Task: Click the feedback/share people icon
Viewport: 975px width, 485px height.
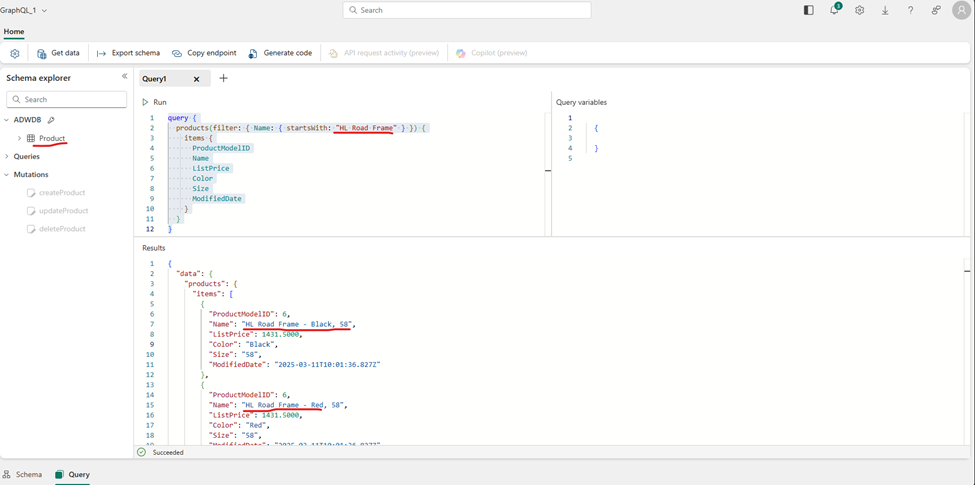Action: [935, 10]
